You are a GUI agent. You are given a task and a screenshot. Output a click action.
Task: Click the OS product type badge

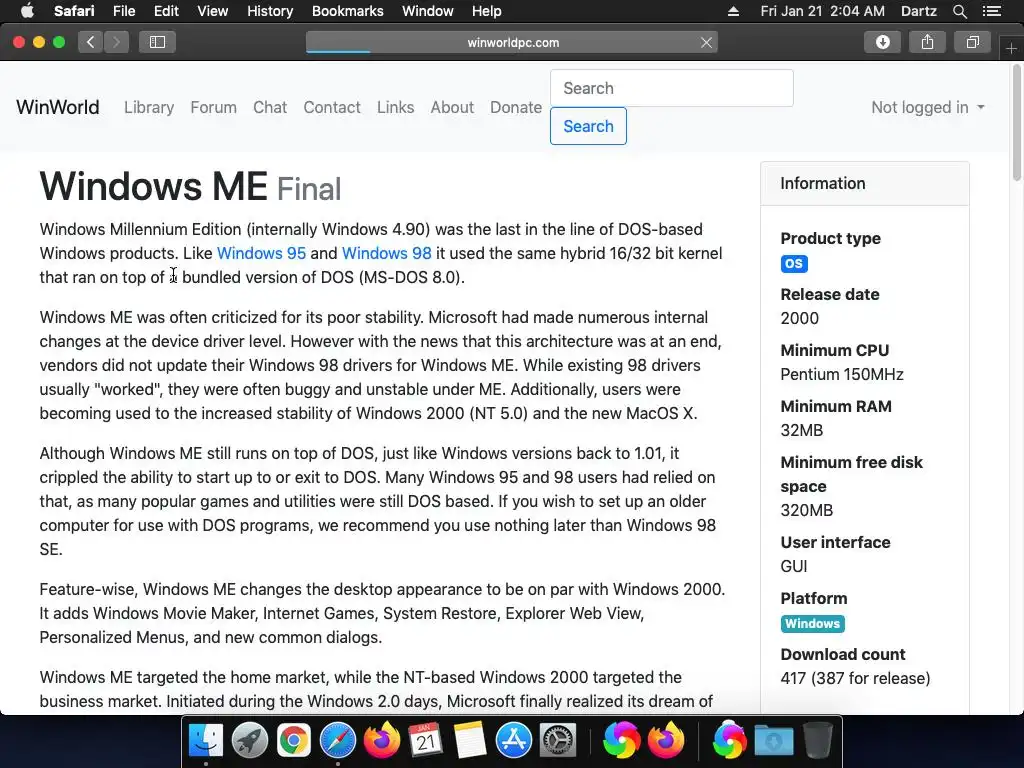coord(794,264)
